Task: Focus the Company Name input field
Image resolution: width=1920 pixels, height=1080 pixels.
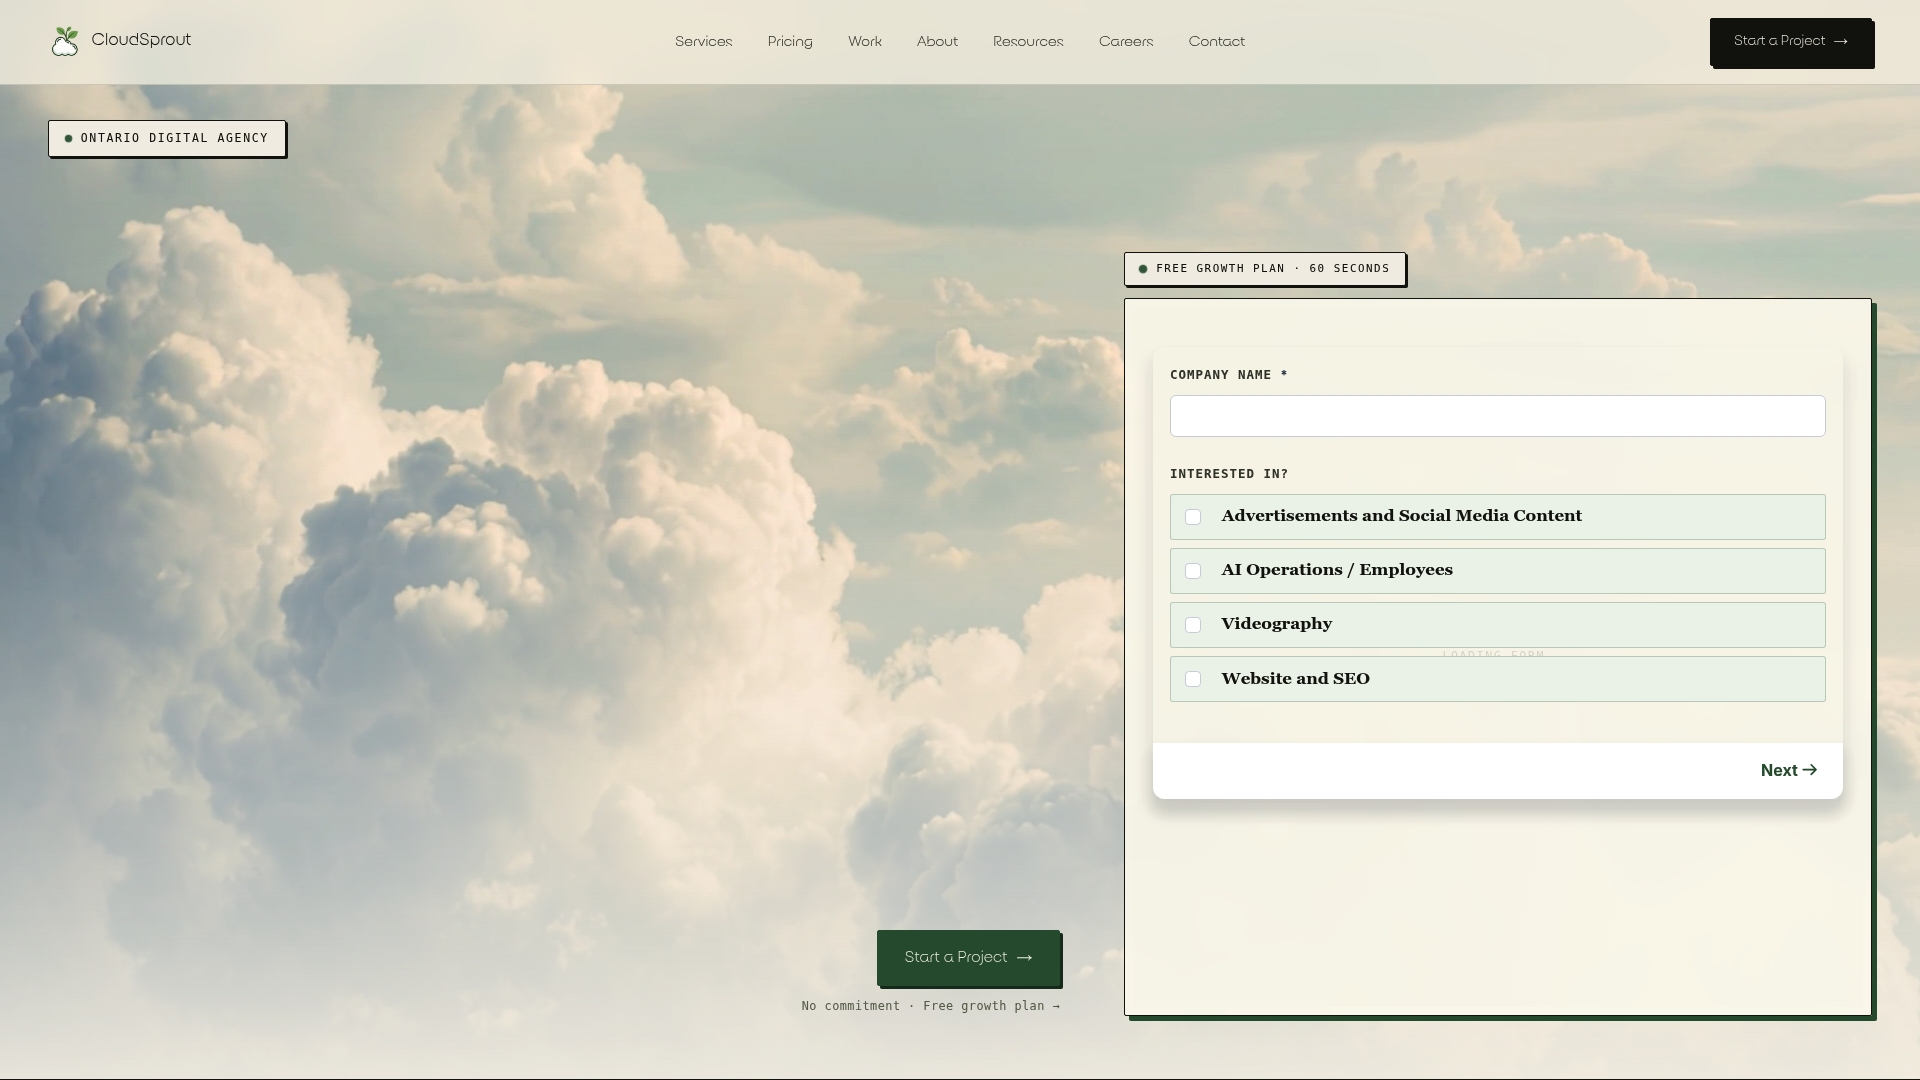Action: tap(1497, 416)
